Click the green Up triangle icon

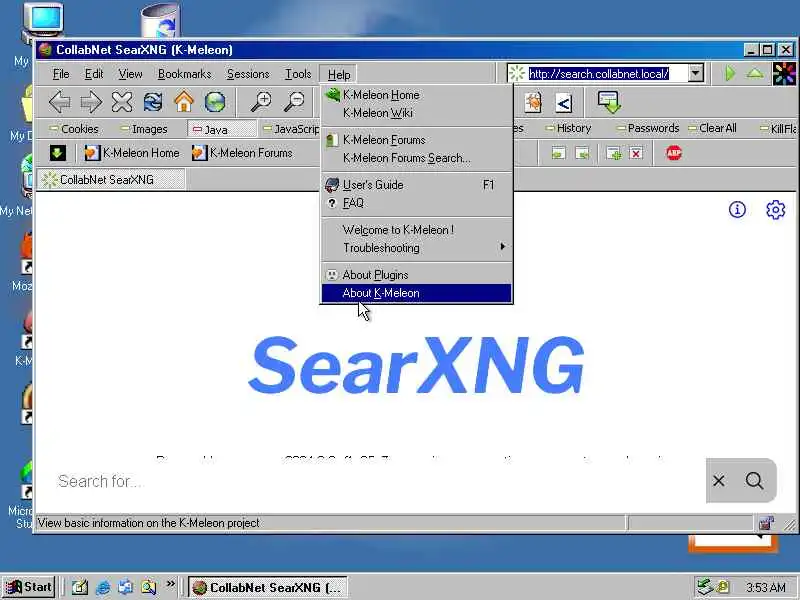pyautogui.click(x=755, y=73)
